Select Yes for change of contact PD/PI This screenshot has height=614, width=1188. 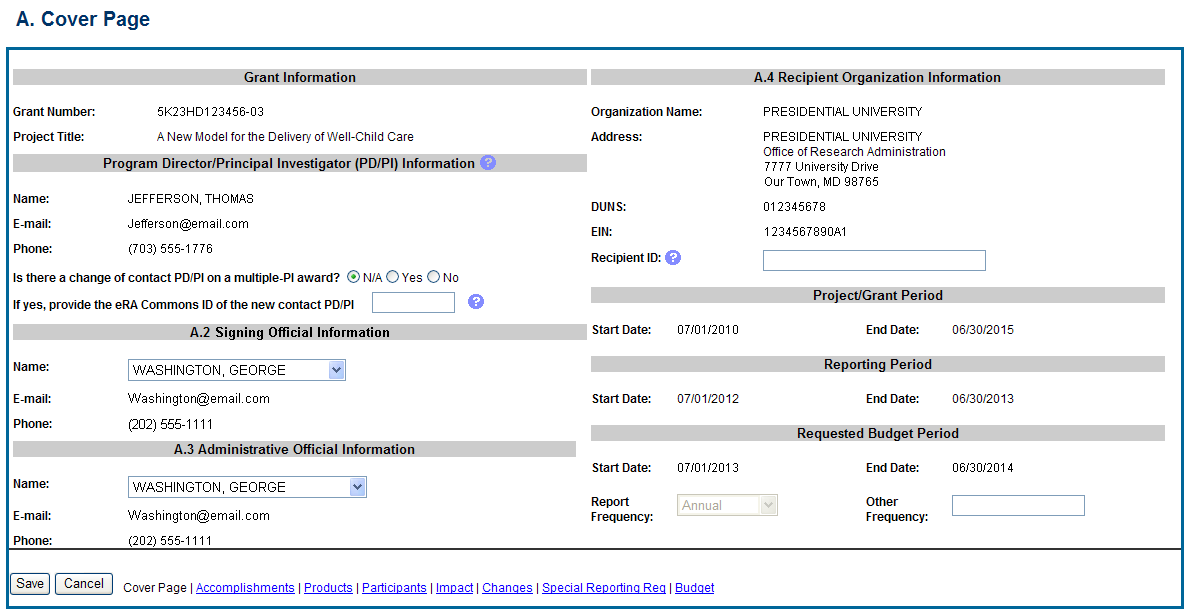pyautogui.click(x=393, y=277)
